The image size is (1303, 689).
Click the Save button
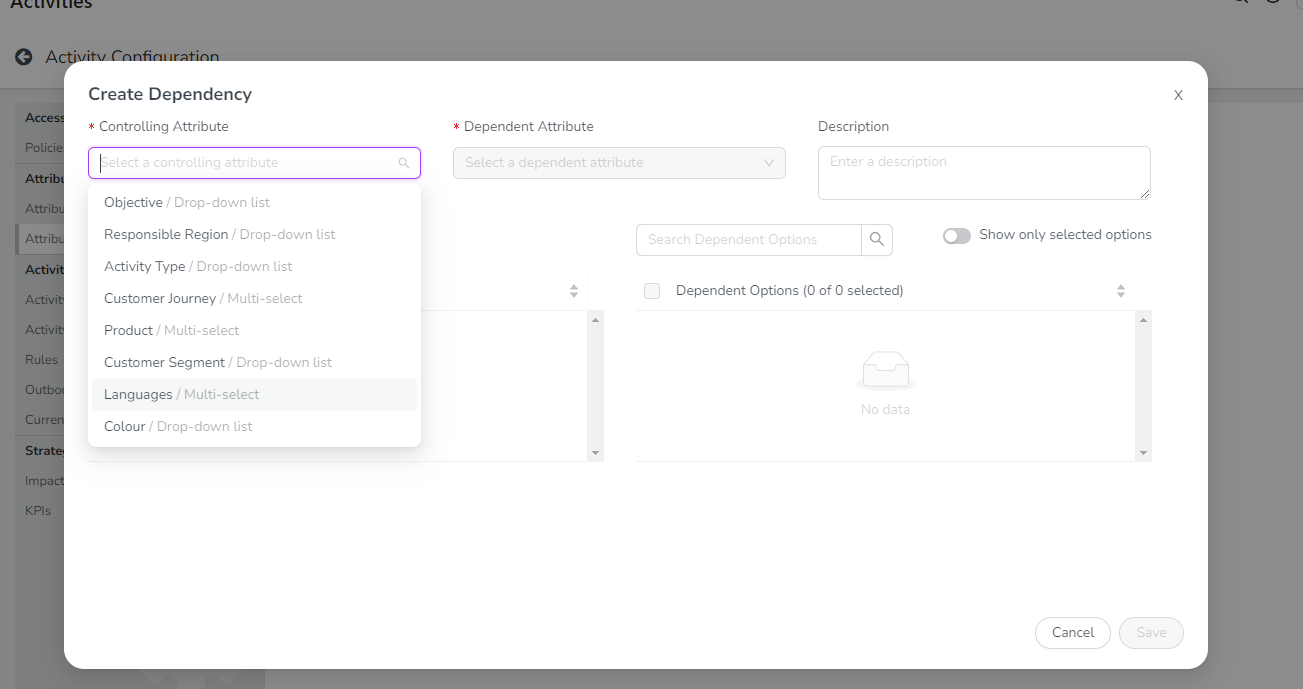[x=1151, y=633]
